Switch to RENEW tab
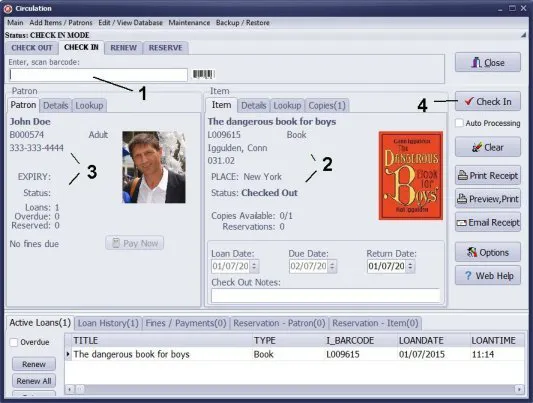533x403 pixels. (123, 48)
